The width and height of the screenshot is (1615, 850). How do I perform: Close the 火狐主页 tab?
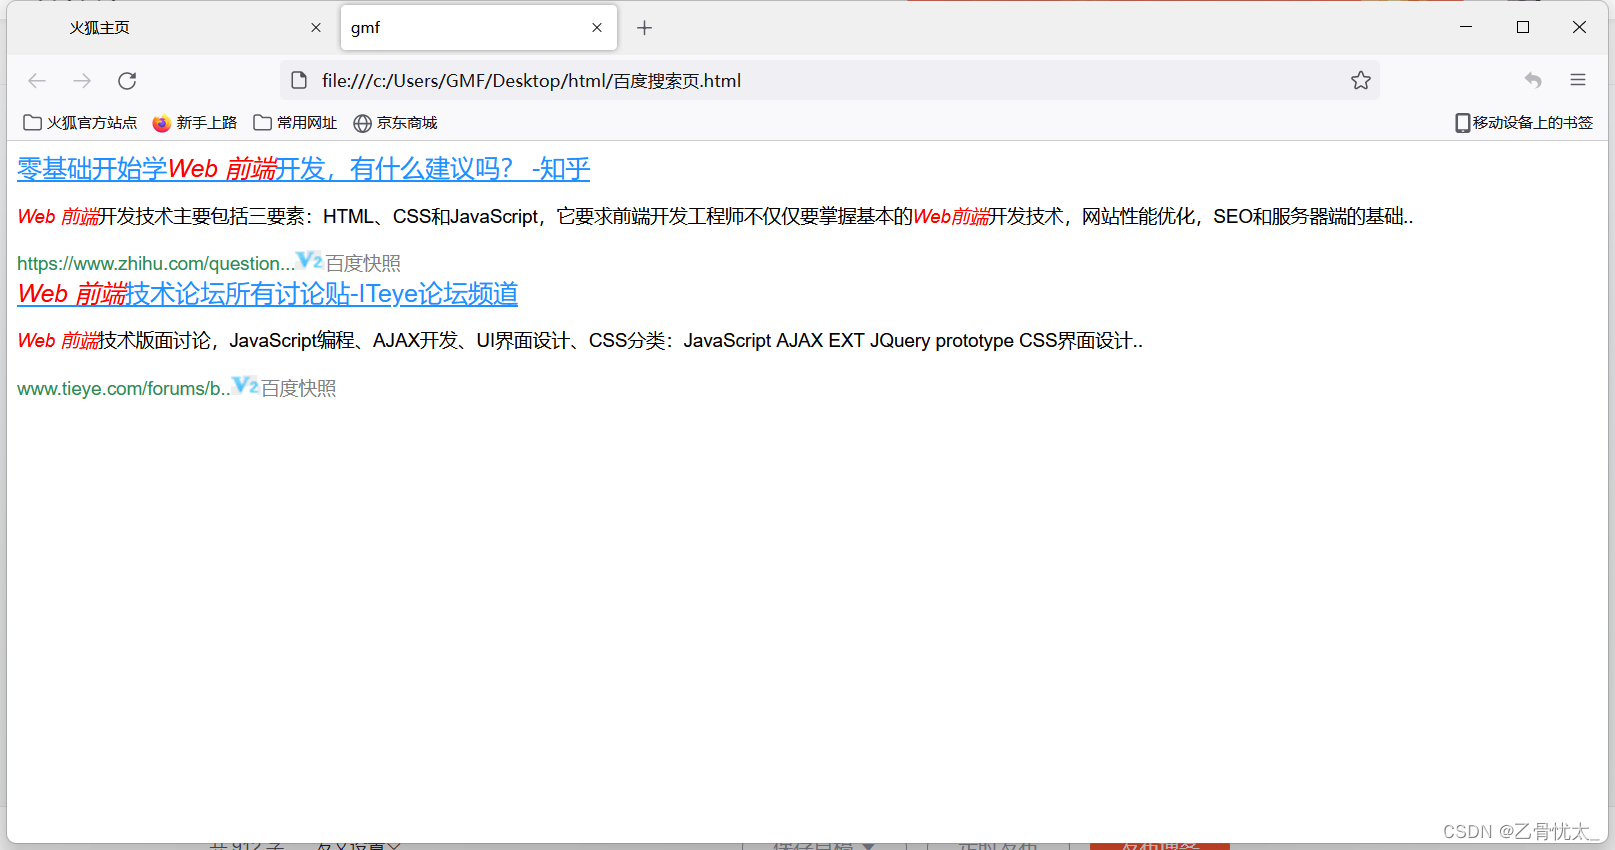(x=316, y=28)
